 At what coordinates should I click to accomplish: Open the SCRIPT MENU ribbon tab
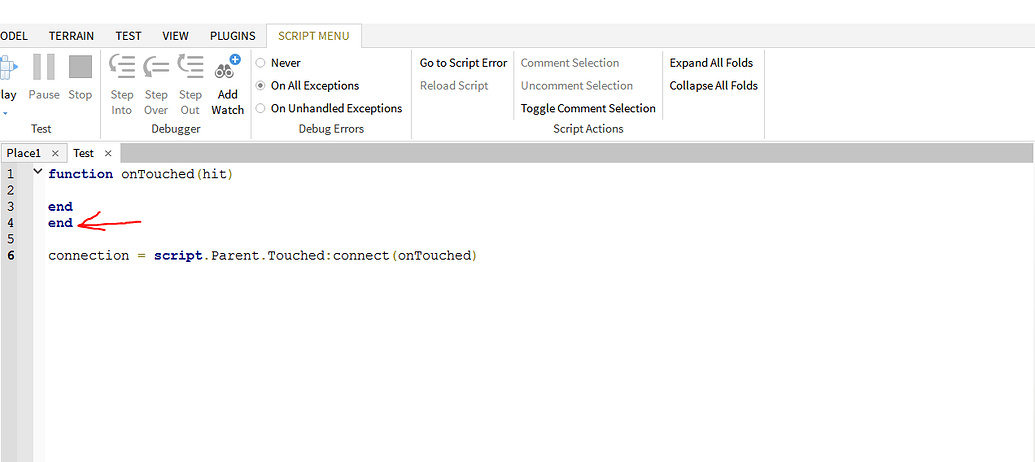pos(314,36)
